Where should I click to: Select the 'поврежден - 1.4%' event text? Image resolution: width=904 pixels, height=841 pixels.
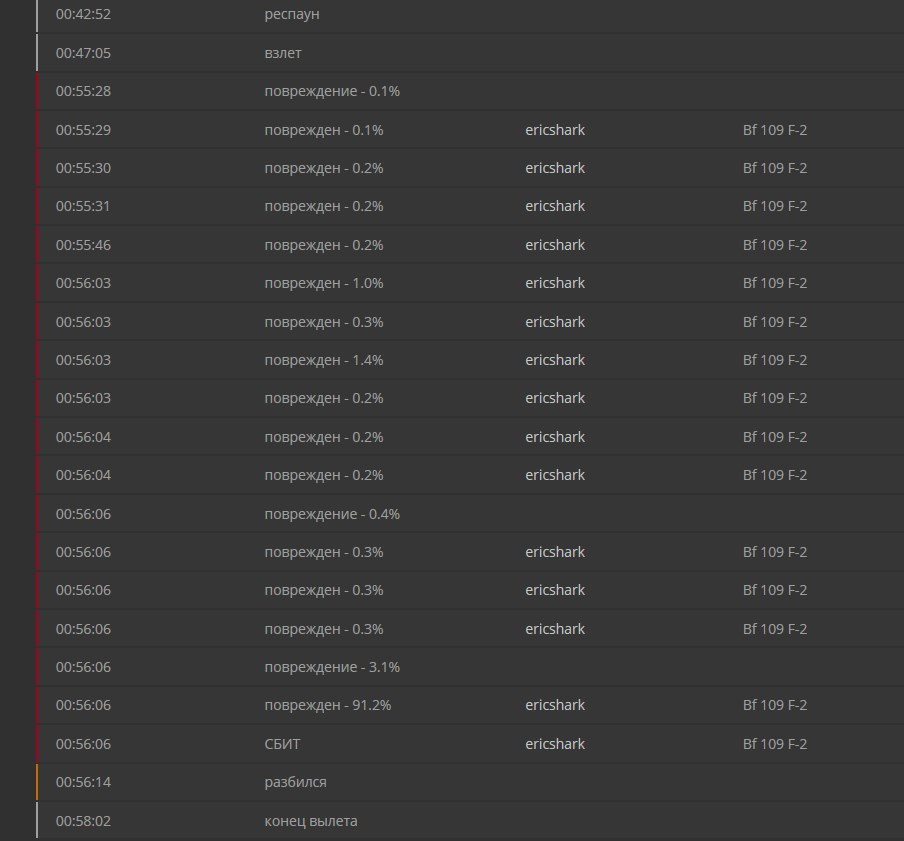(324, 361)
